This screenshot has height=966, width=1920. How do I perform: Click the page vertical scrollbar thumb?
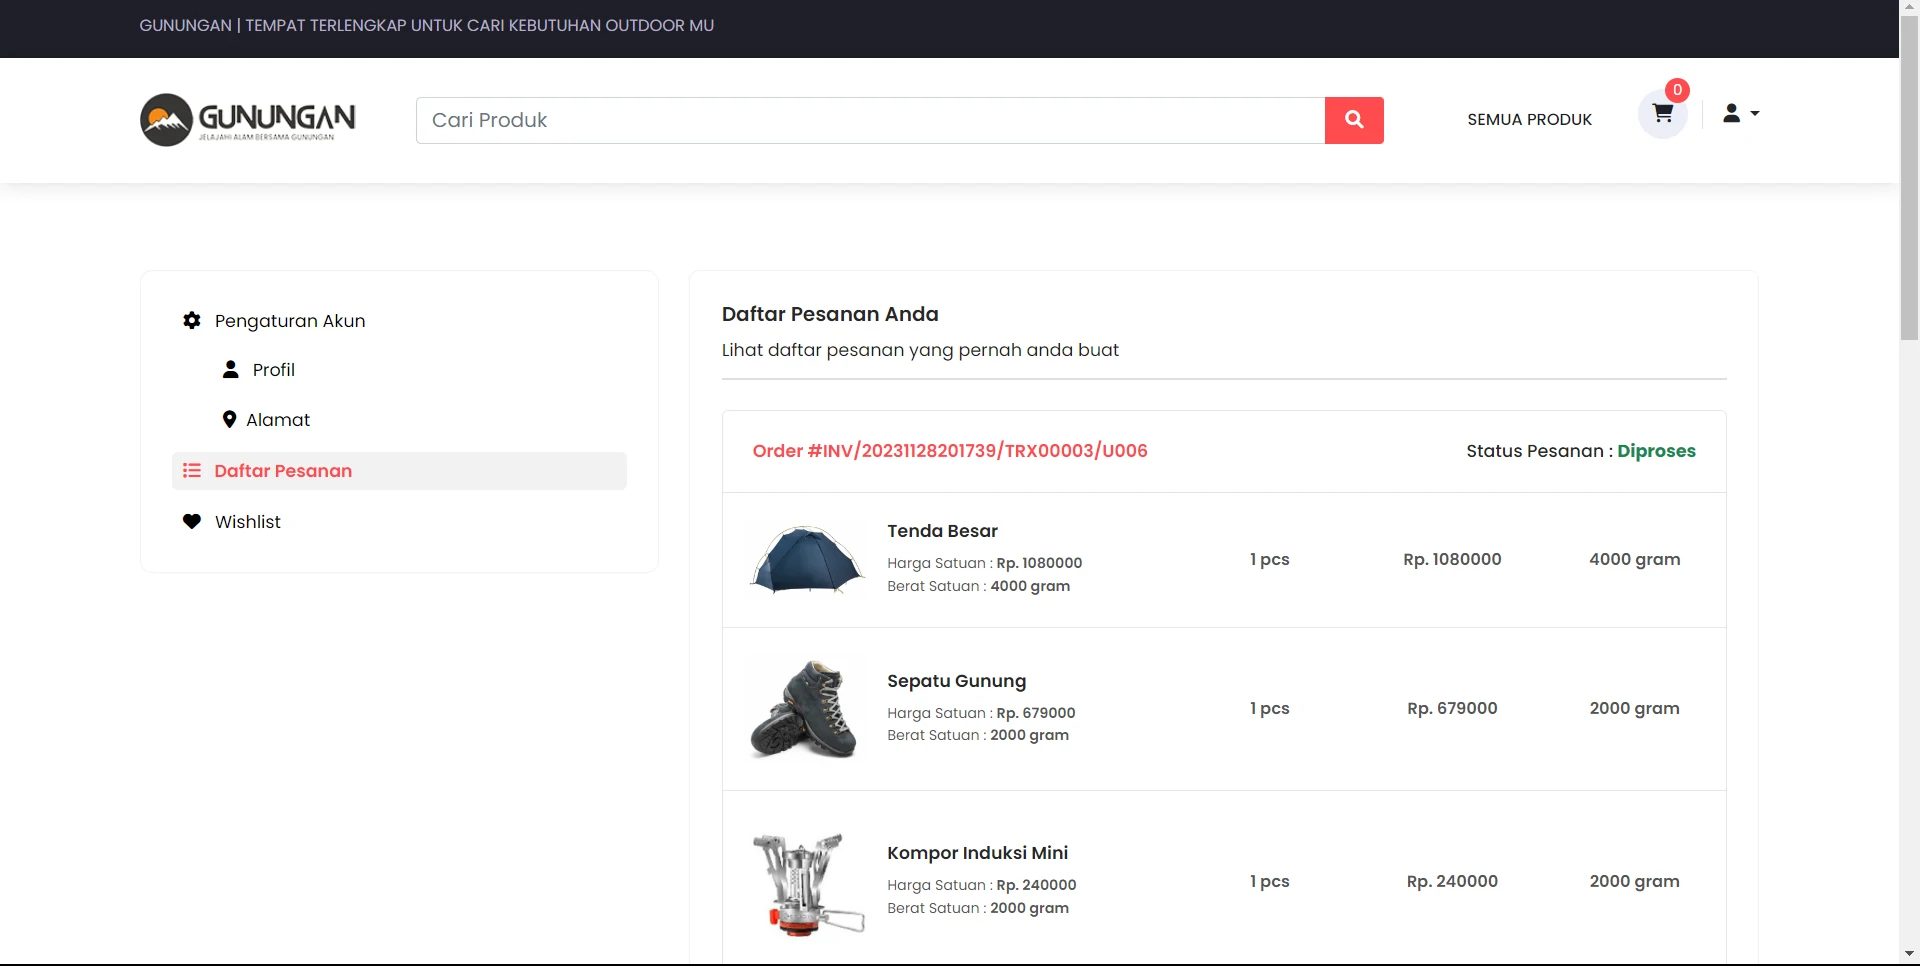pos(1909,180)
